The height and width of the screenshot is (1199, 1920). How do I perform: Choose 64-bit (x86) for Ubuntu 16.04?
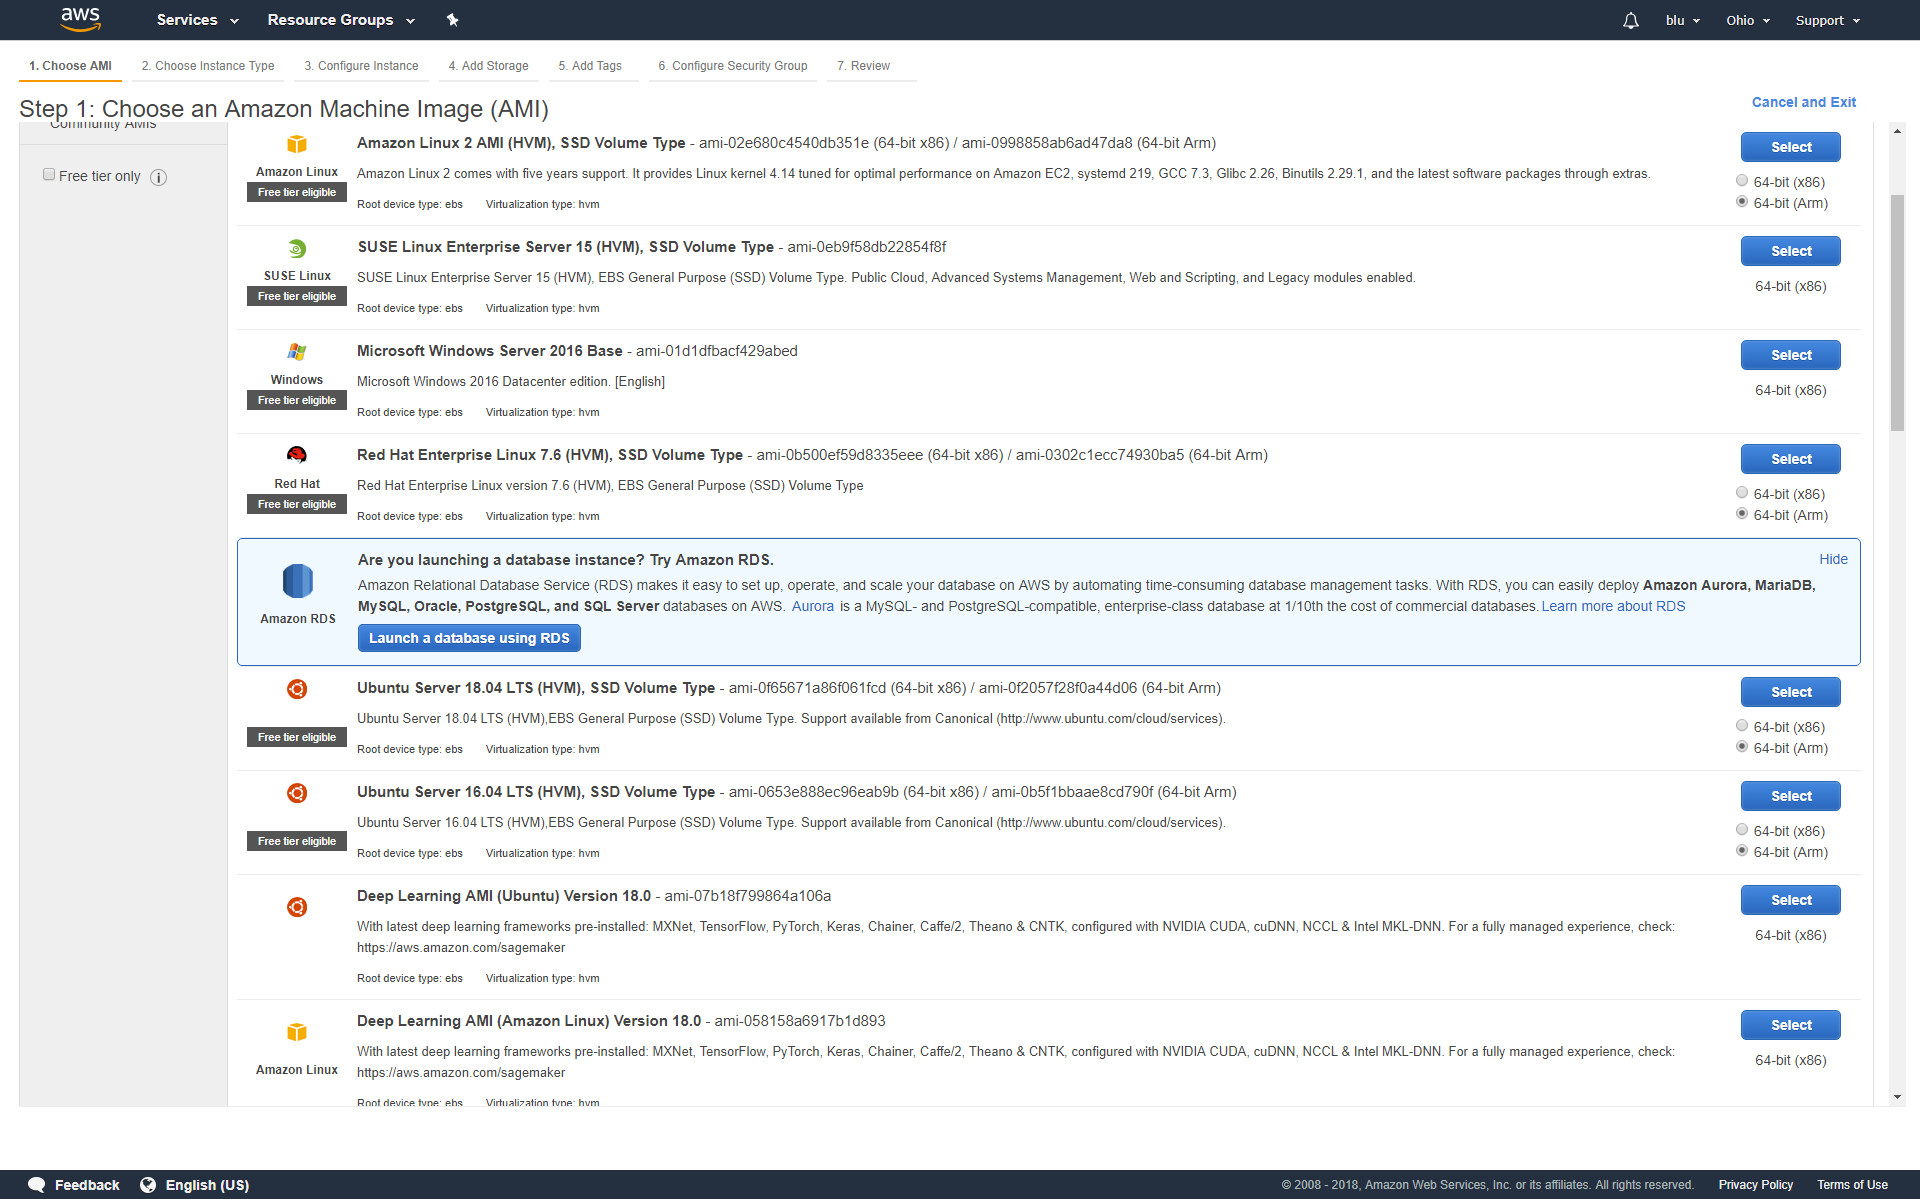1742,830
